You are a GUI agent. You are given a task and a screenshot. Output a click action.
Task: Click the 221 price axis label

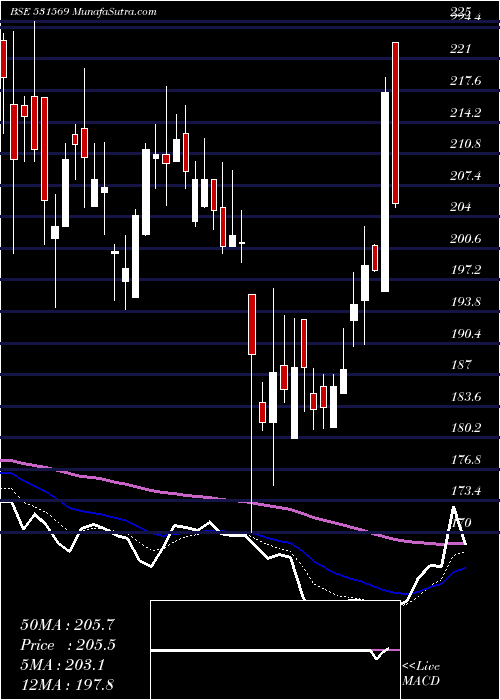(x=460, y=50)
